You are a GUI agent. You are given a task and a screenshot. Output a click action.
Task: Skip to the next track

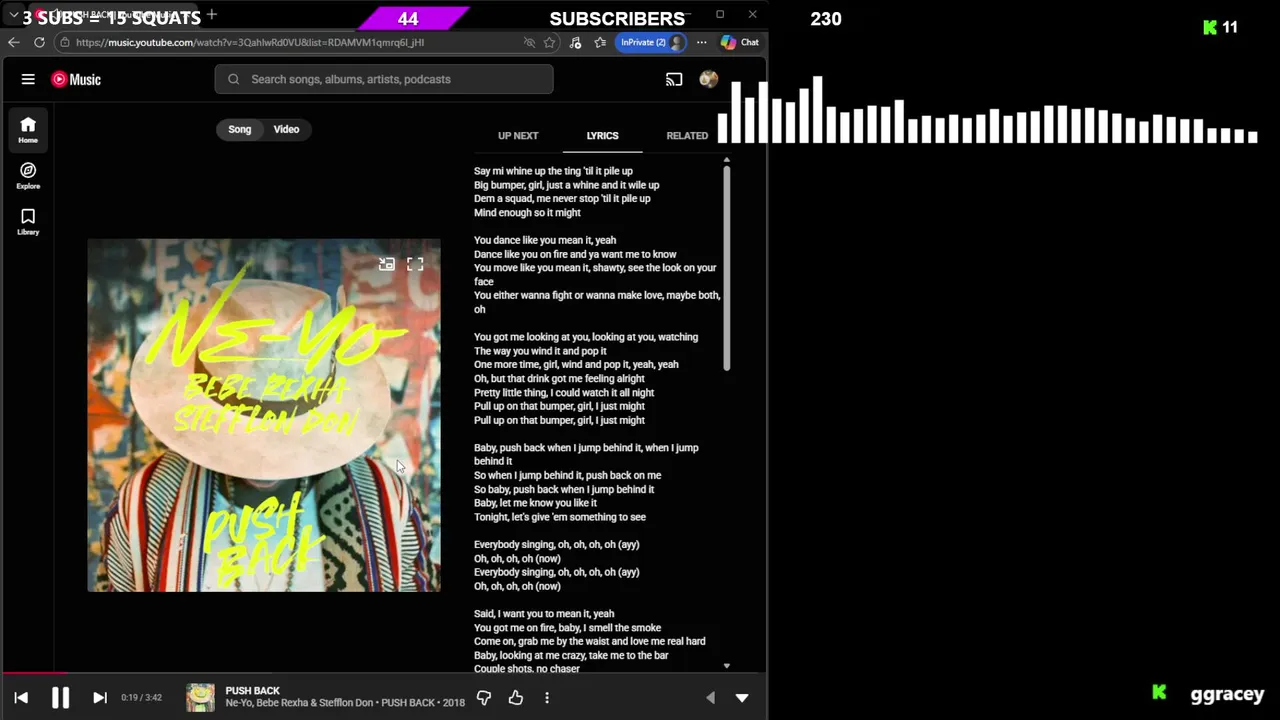pos(99,698)
